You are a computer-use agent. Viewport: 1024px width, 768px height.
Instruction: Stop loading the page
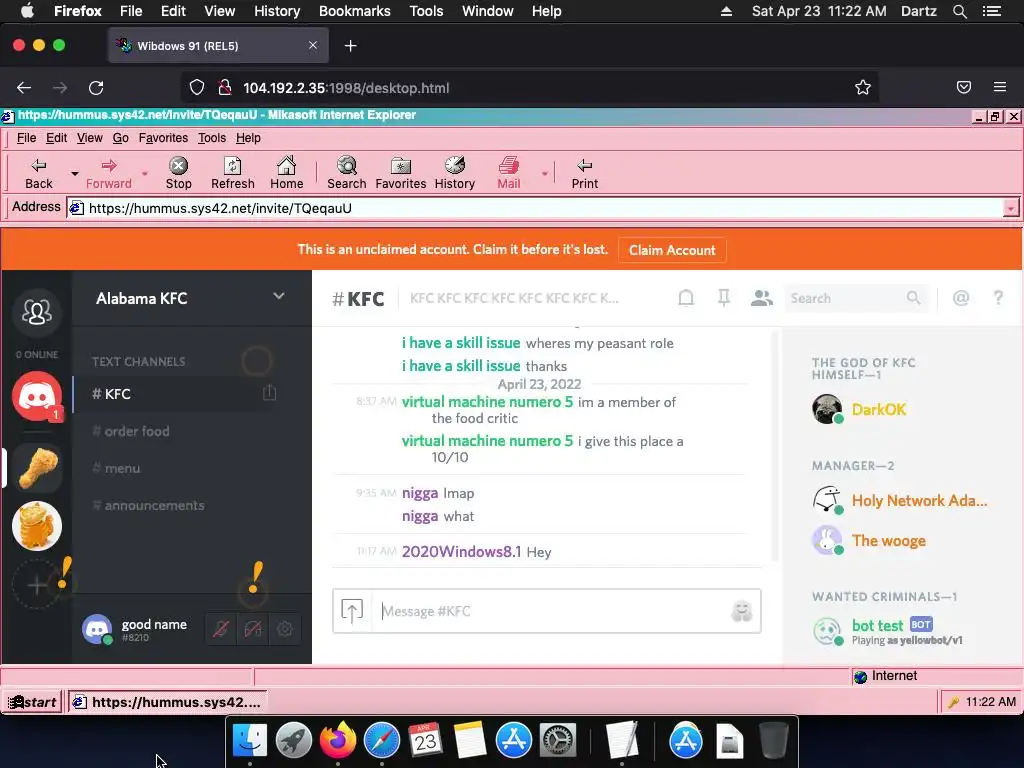(x=178, y=174)
